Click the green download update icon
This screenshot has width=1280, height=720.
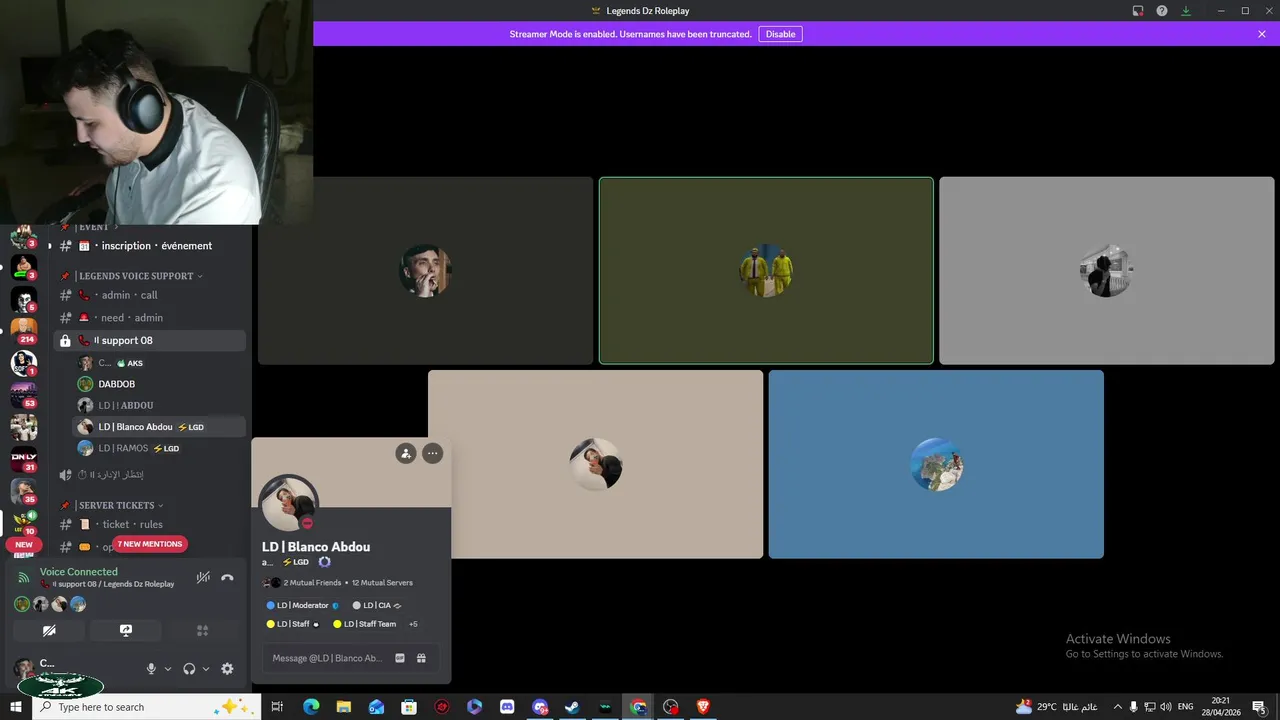point(1186,11)
